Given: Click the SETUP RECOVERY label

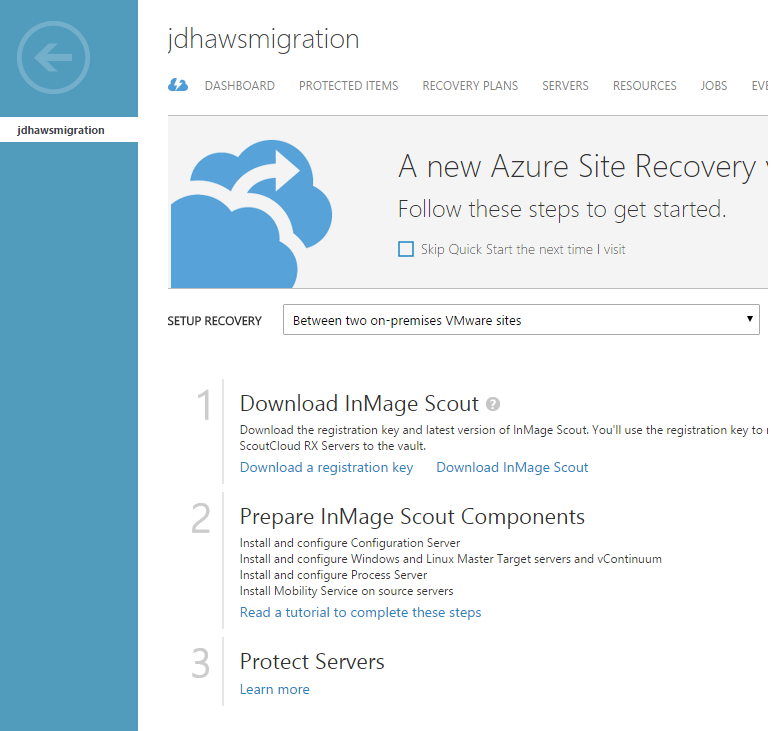Looking at the screenshot, I should click(214, 321).
